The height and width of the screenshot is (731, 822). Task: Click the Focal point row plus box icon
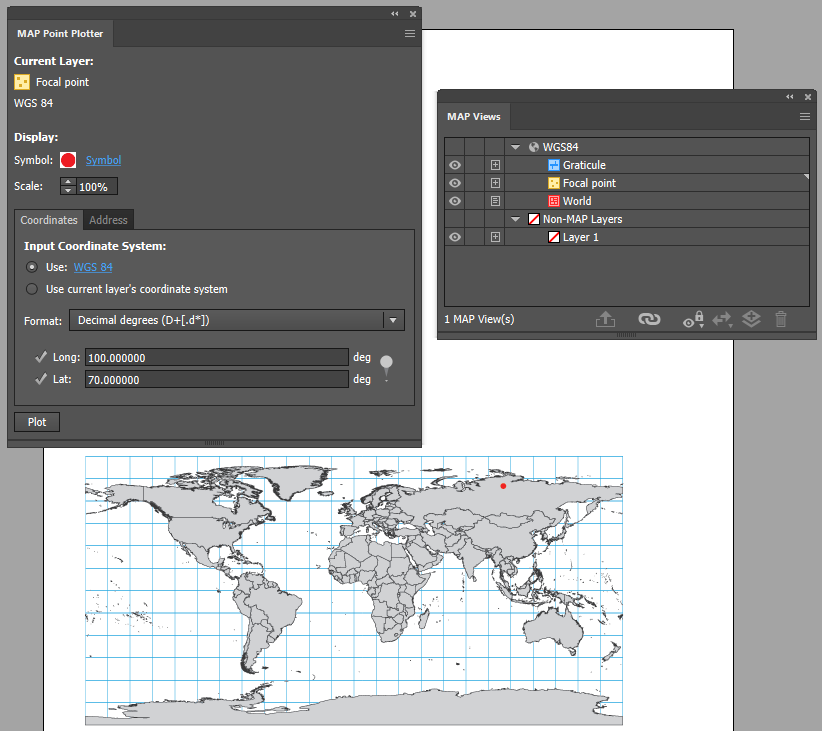pyautogui.click(x=495, y=183)
